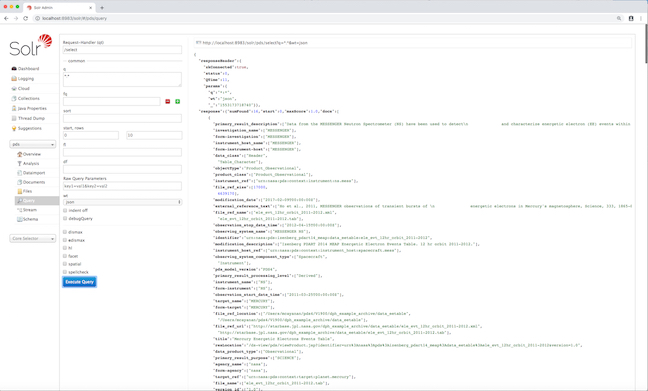Click the q query text area
The image size is (648, 391).
122,79
